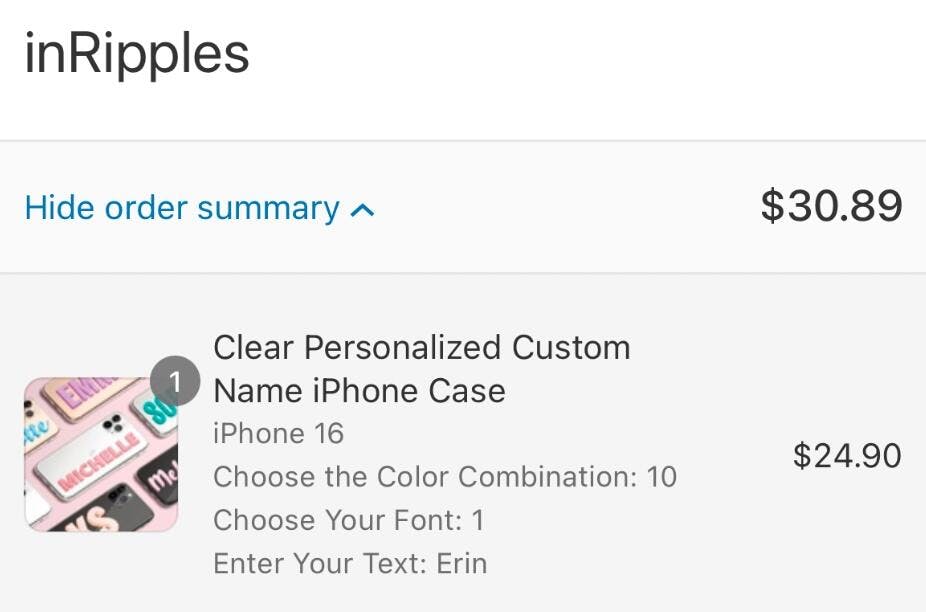Click the Choose Your Font label
Image resolution: width=926 pixels, height=612 pixels.
[x=335, y=520]
